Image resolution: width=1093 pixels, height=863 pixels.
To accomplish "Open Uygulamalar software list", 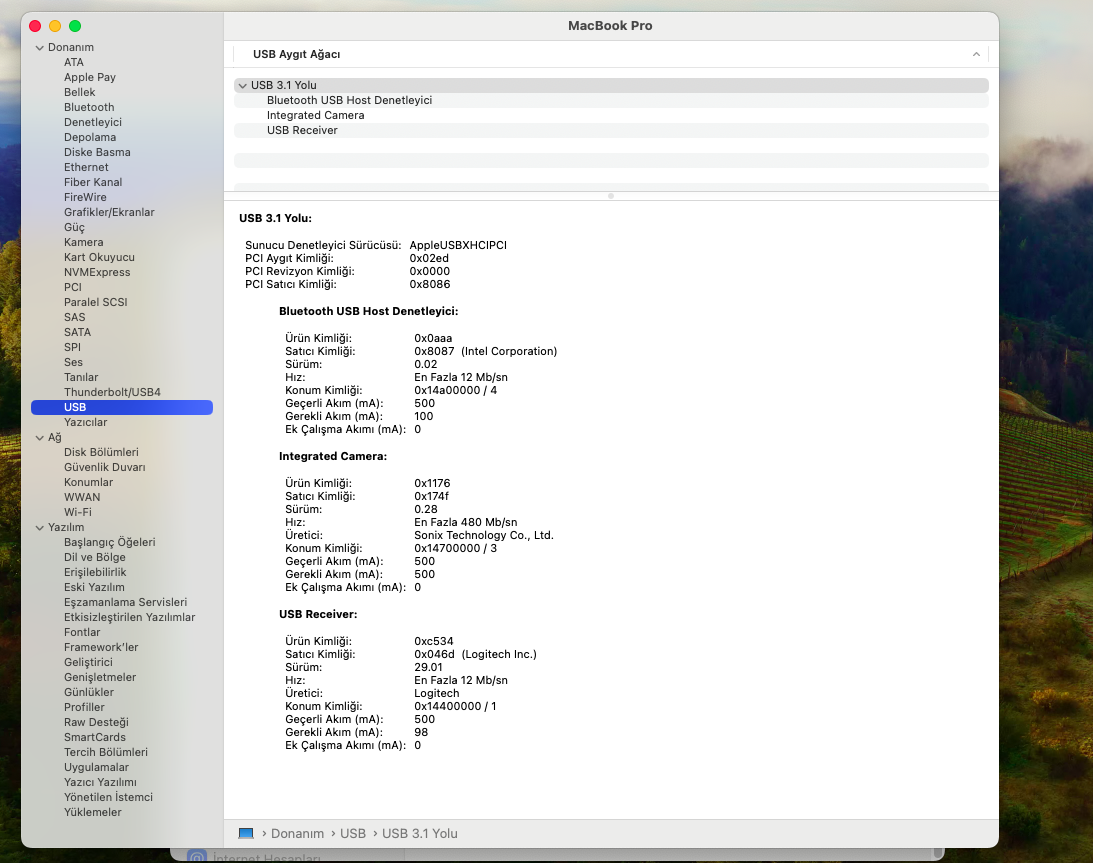I will (96, 767).
